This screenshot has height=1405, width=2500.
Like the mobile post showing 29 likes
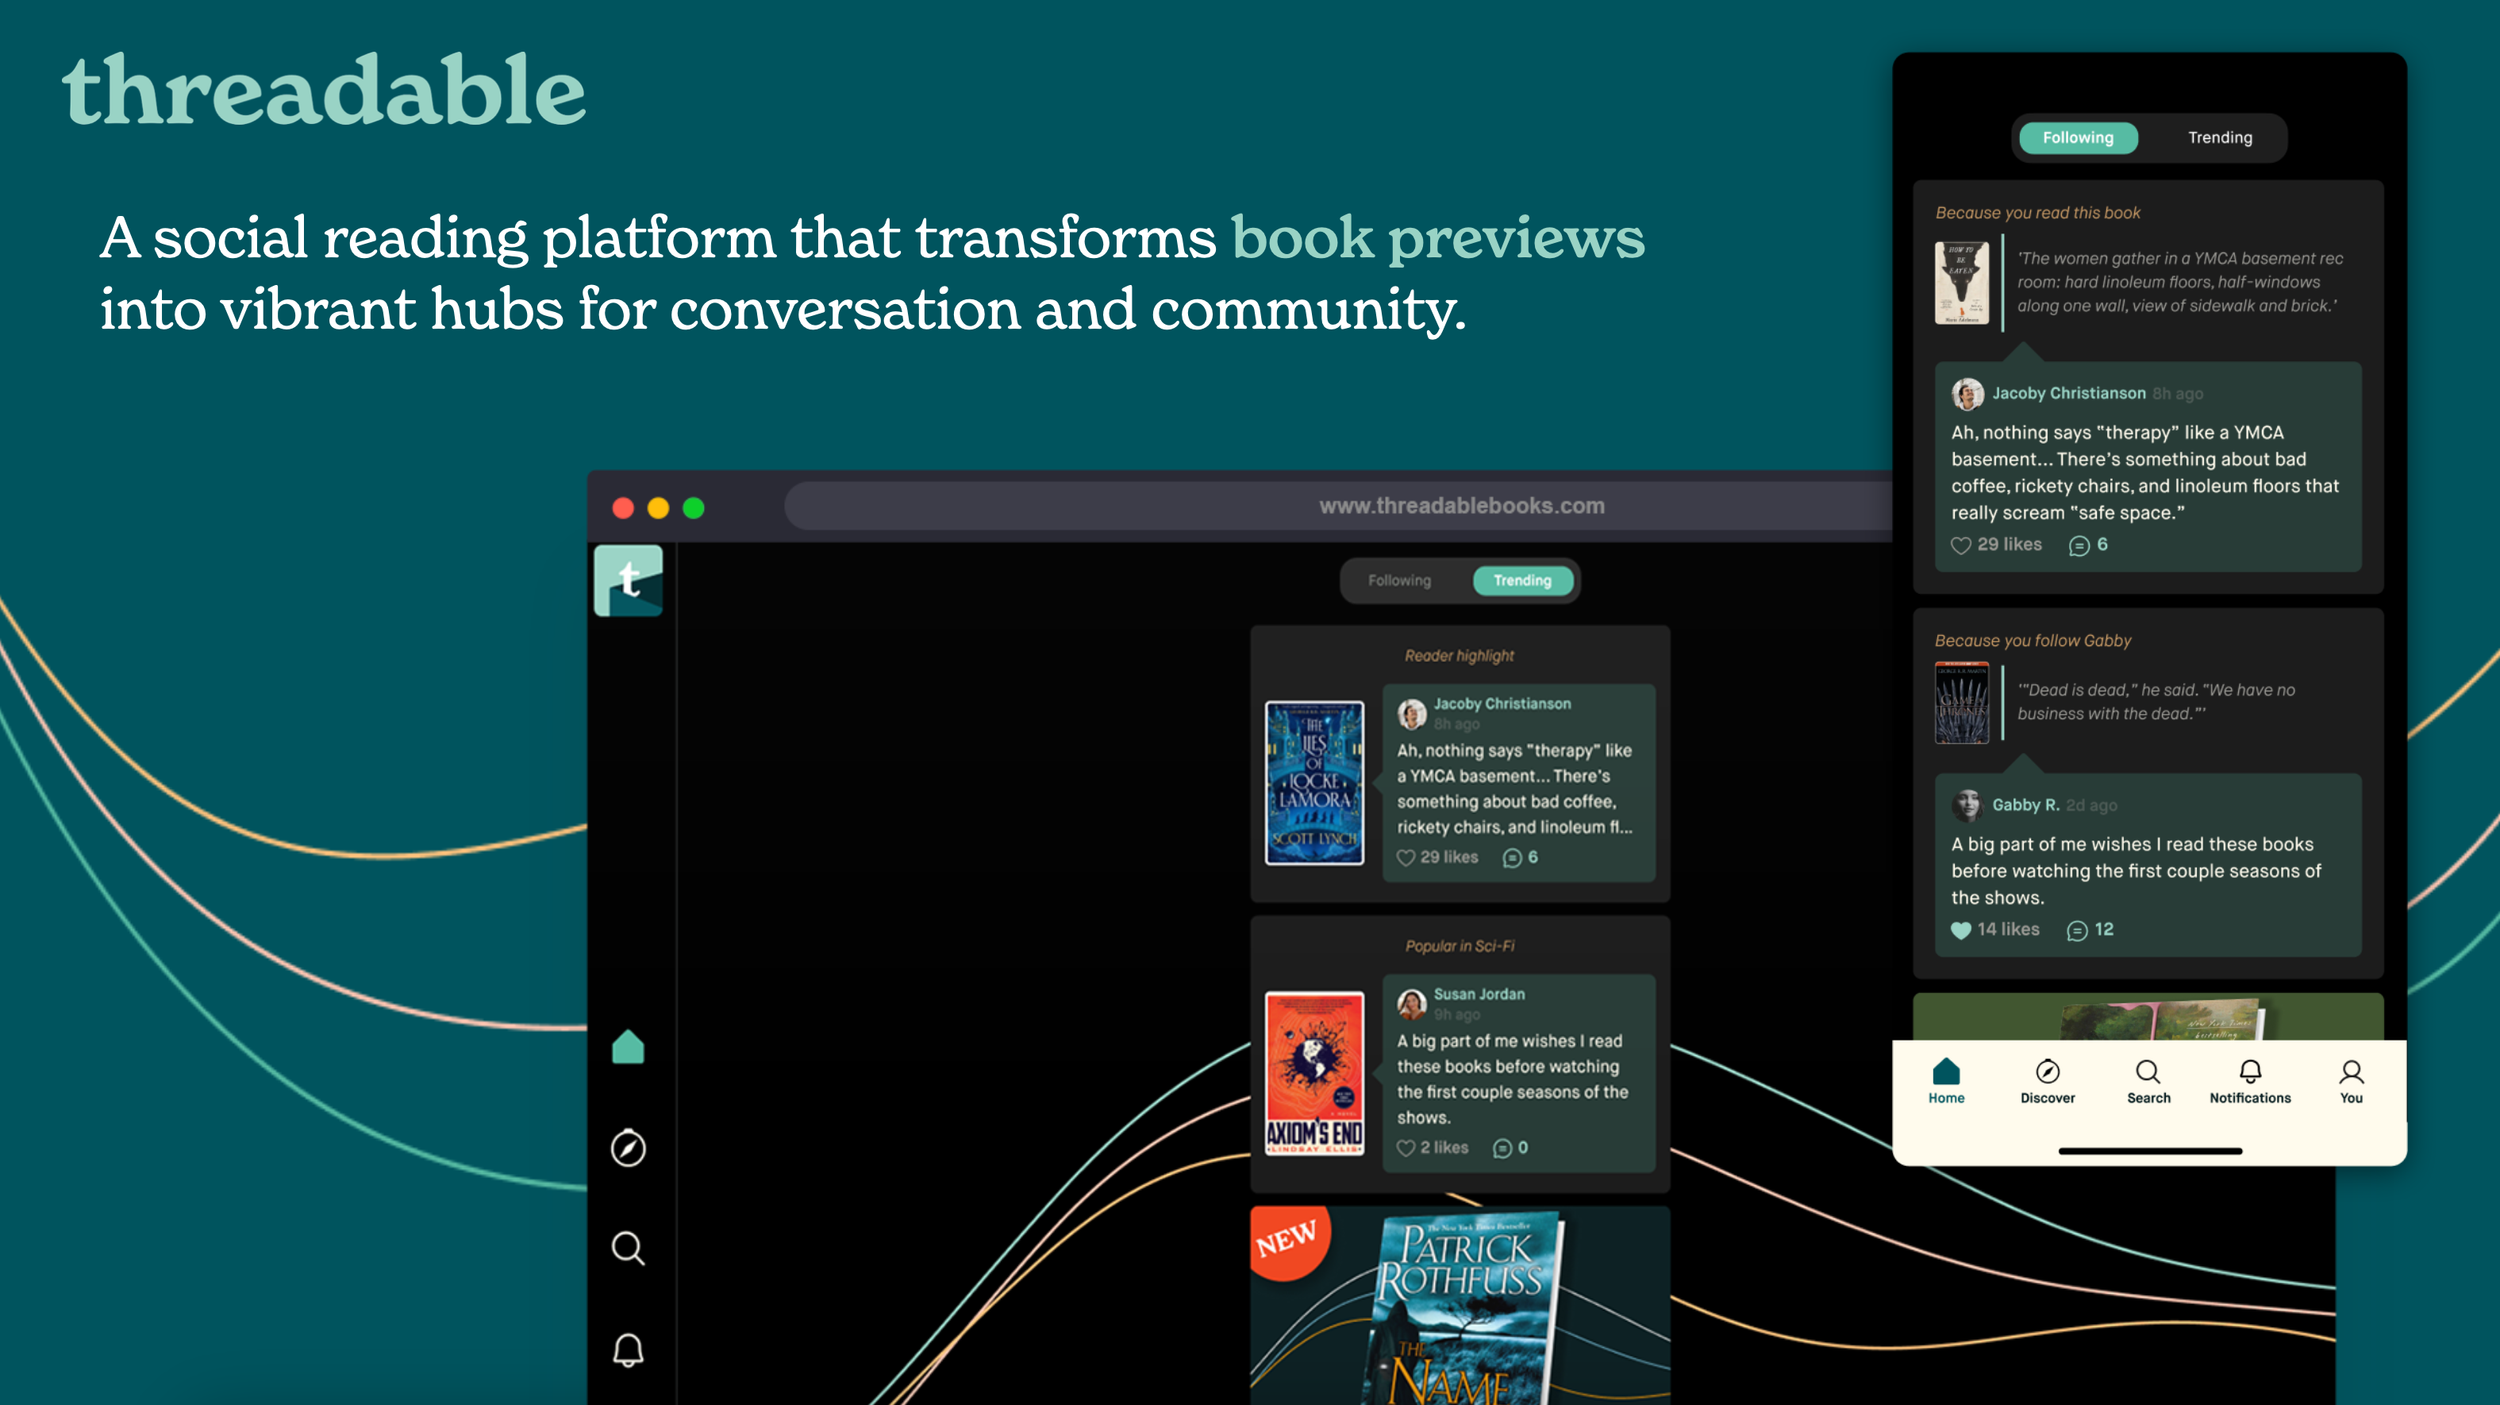tap(1960, 545)
